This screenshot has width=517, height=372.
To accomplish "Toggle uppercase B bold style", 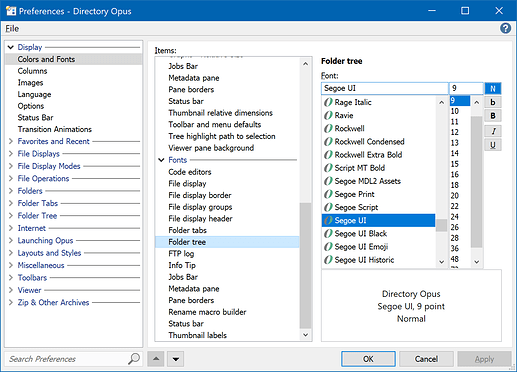I will coord(493,116).
